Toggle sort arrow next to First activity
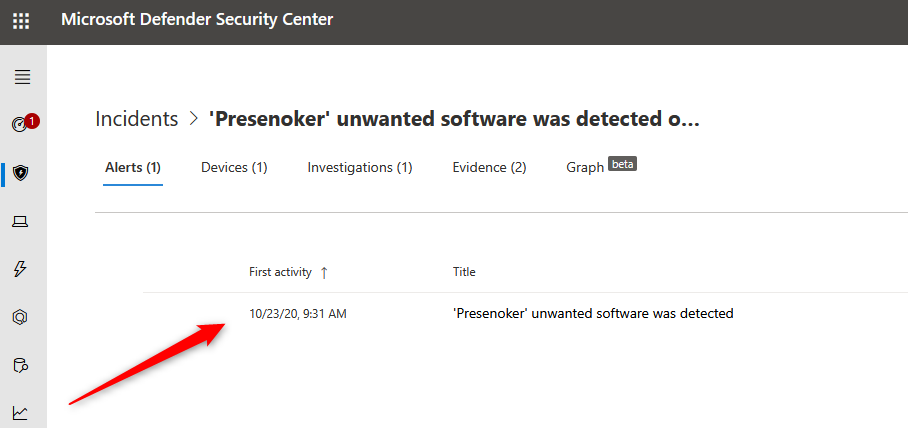This screenshot has height=428, width=908. pos(324,272)
